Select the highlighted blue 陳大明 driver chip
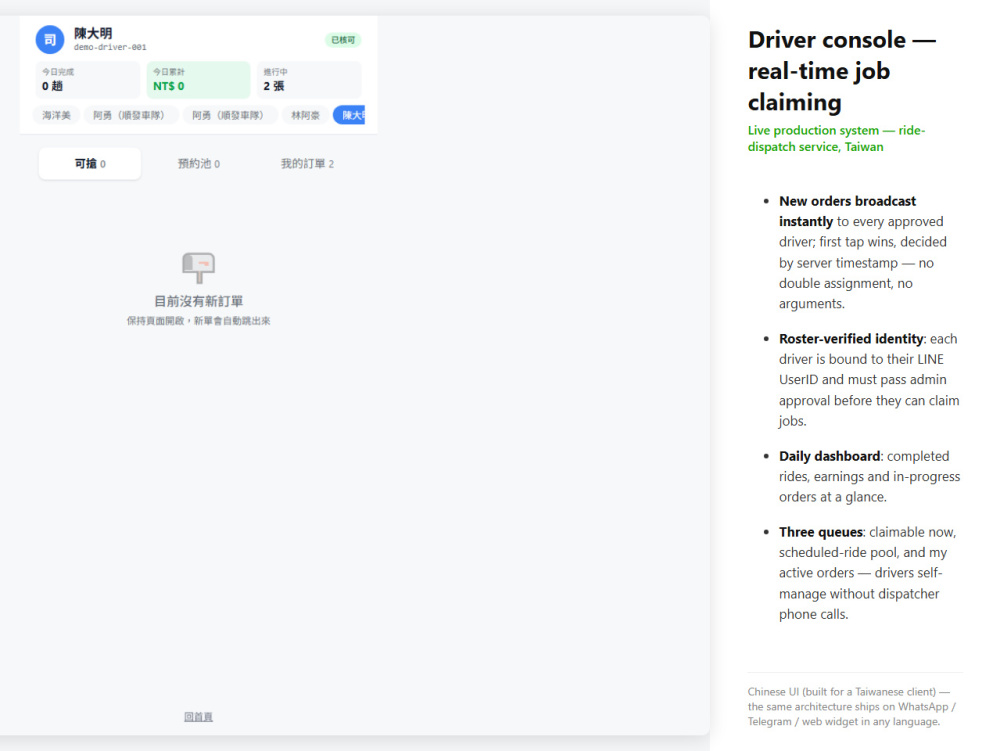This screenshot has width=1000, height=751. point(349,115)
